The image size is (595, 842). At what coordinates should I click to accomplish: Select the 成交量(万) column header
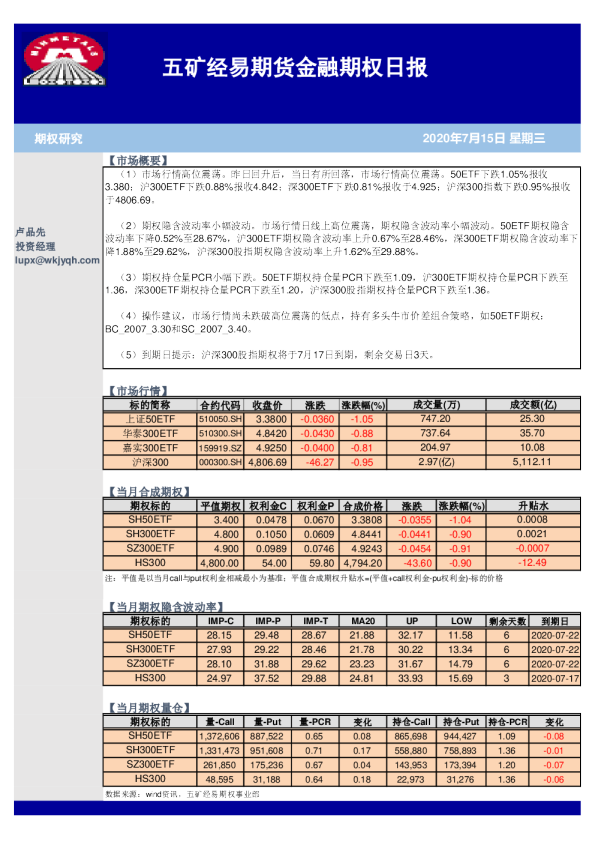(x=436, y=405)
